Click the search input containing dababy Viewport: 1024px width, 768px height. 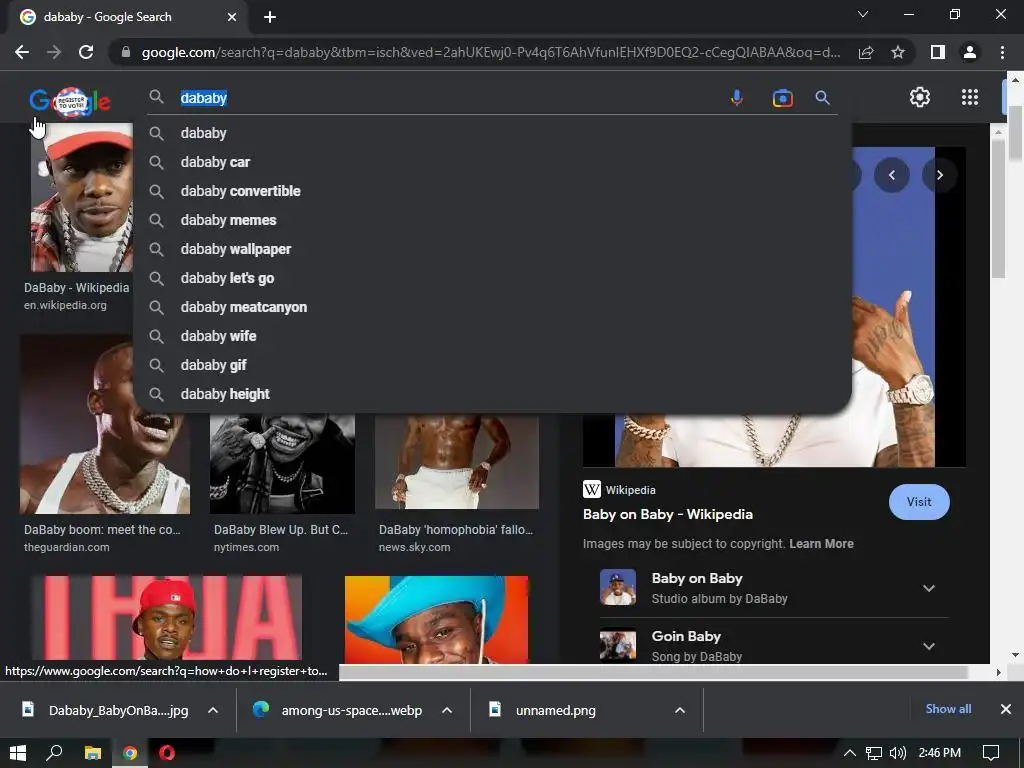[x=451, y=98]
